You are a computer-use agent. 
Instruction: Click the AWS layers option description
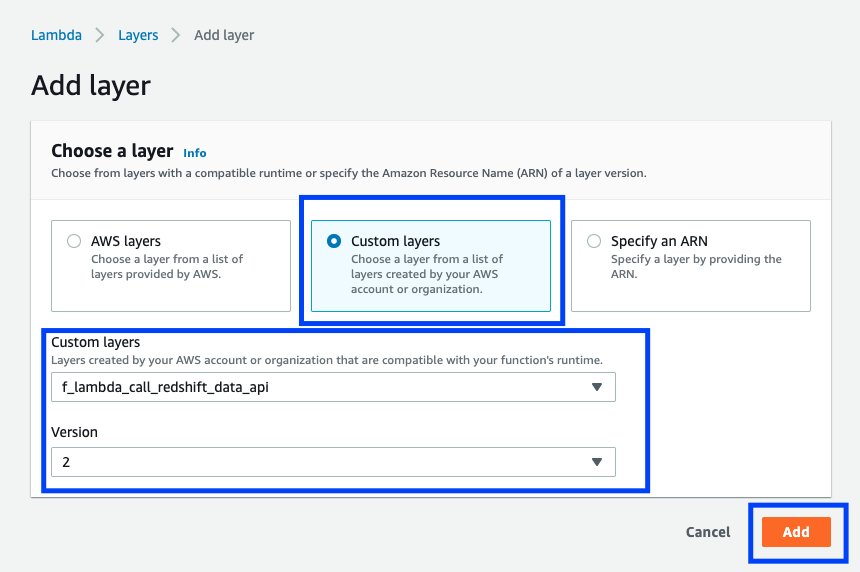click(167, 267)
